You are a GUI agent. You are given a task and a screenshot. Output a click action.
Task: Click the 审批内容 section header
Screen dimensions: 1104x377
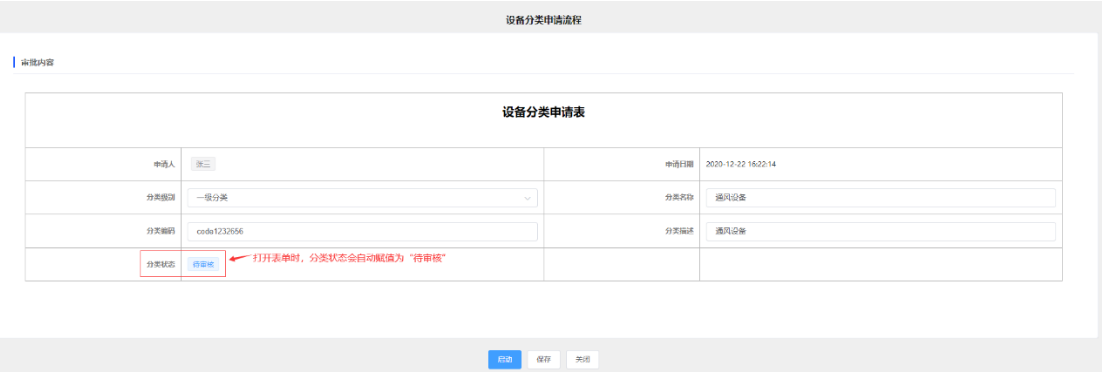[38, 62]
